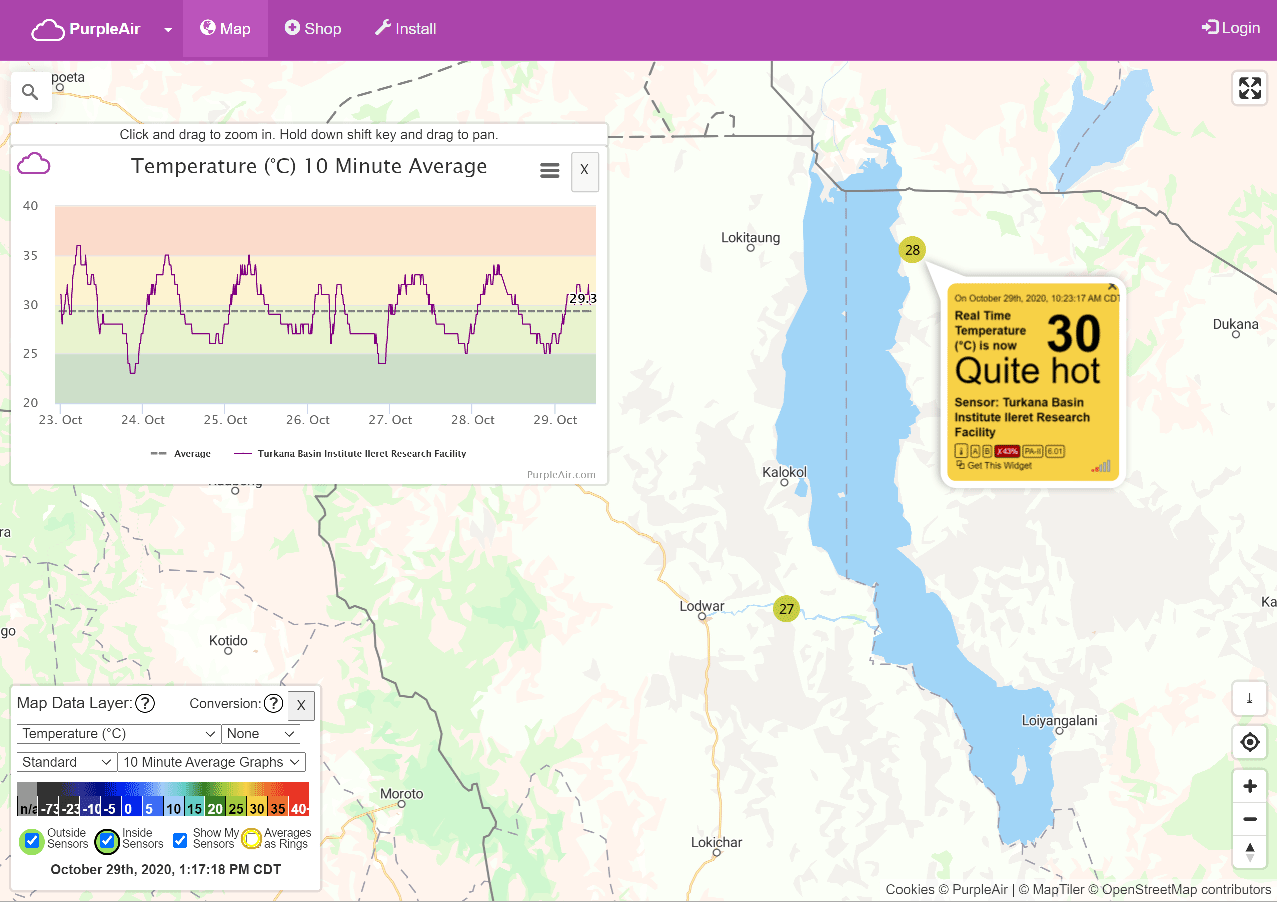This screenshot has height=902, width=1277.
Task: Open Conversion help question icon
Action: (x=273, y=704)
